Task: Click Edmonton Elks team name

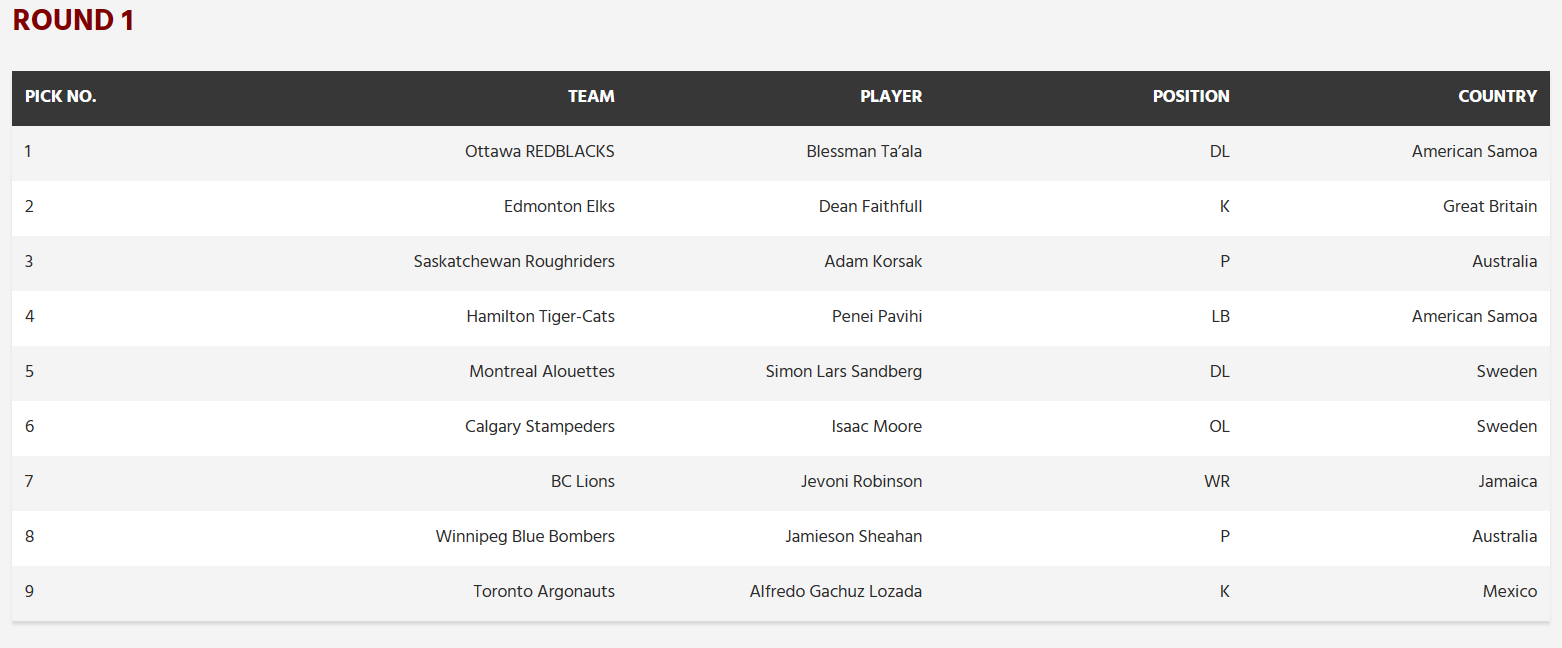Action: pyautogui.click(x=559, y=207)
